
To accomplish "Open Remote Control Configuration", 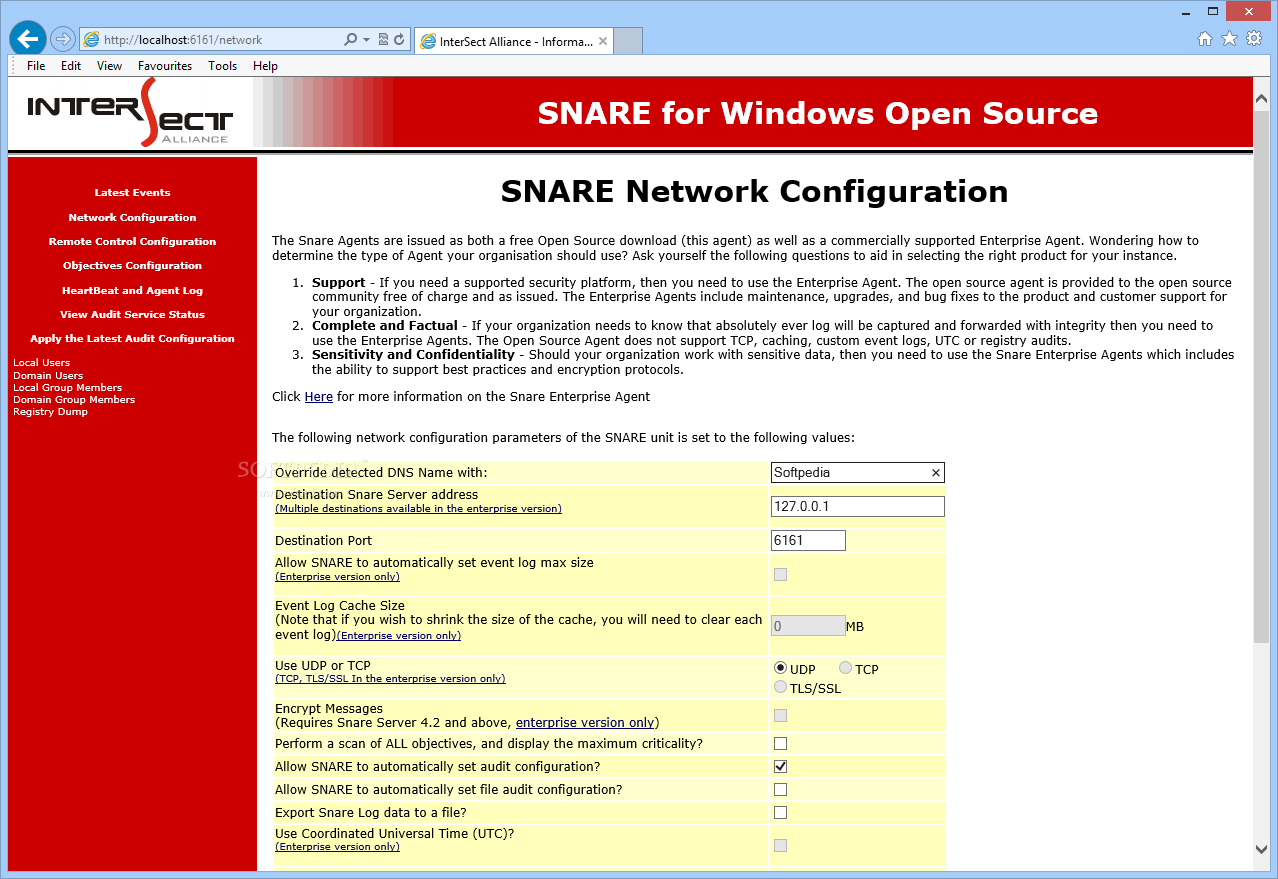I will [132, 241].
